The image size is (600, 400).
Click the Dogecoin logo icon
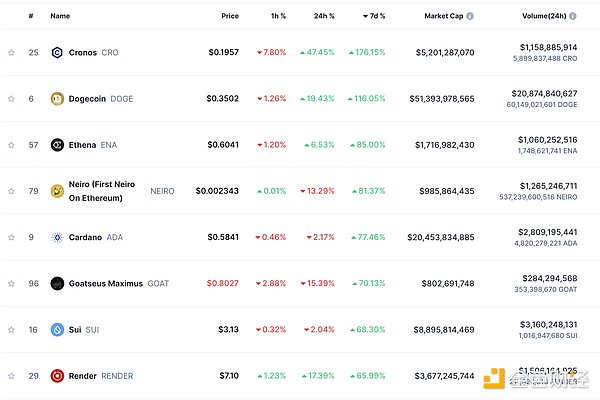click(57, 98)
